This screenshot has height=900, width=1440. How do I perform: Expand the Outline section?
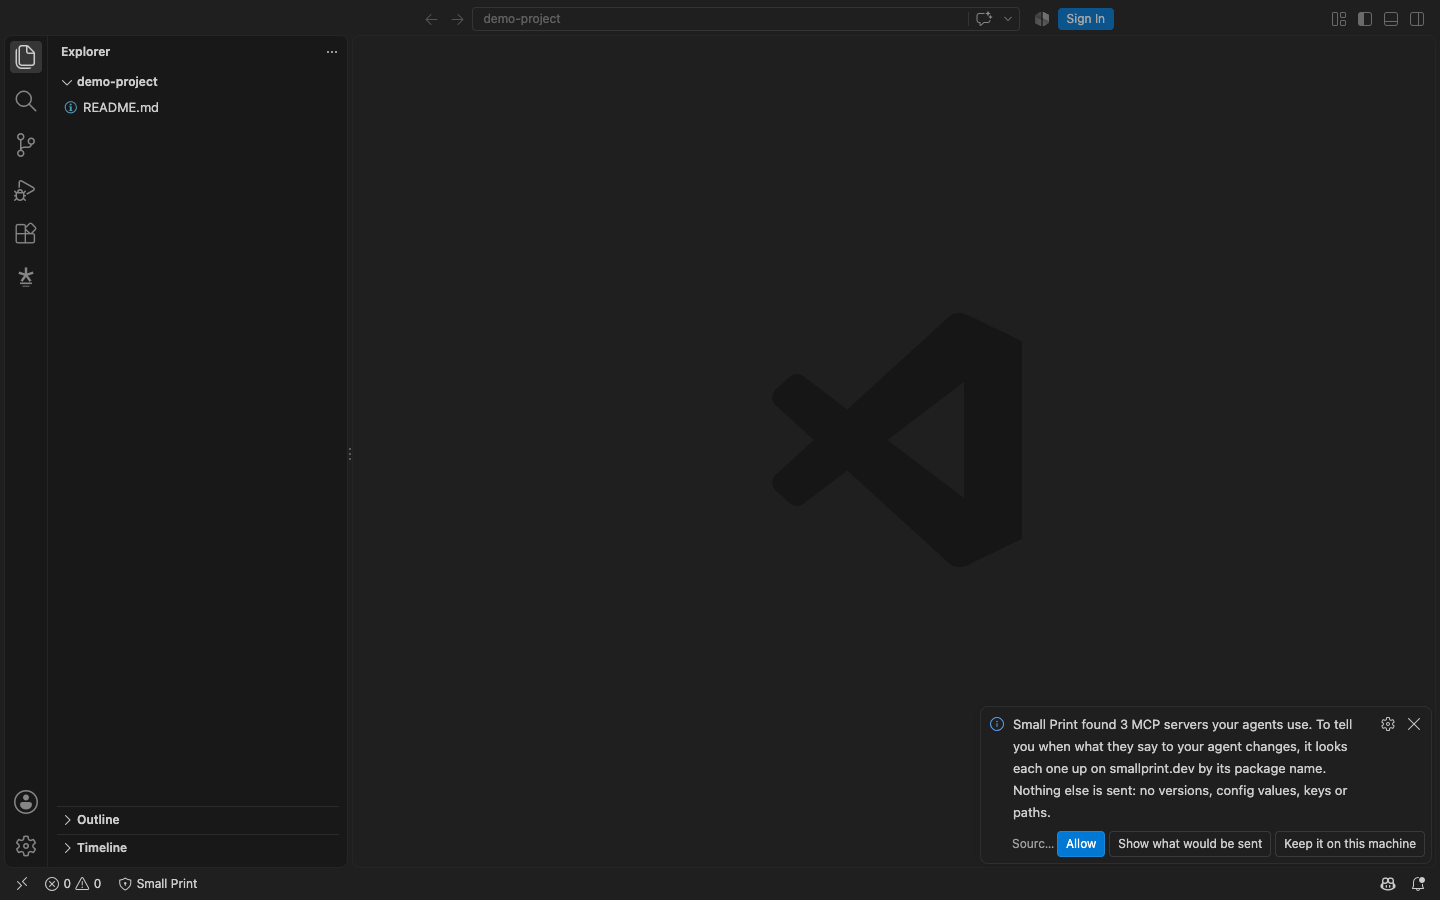pos(198,820)
